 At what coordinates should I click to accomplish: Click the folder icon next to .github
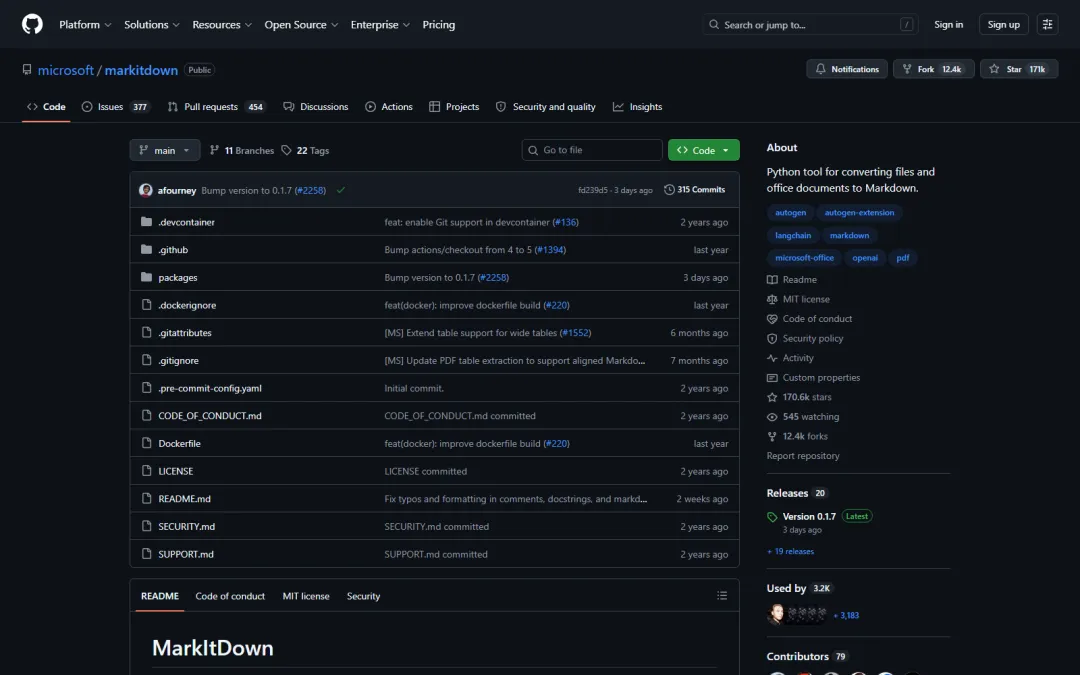[146, 249]
